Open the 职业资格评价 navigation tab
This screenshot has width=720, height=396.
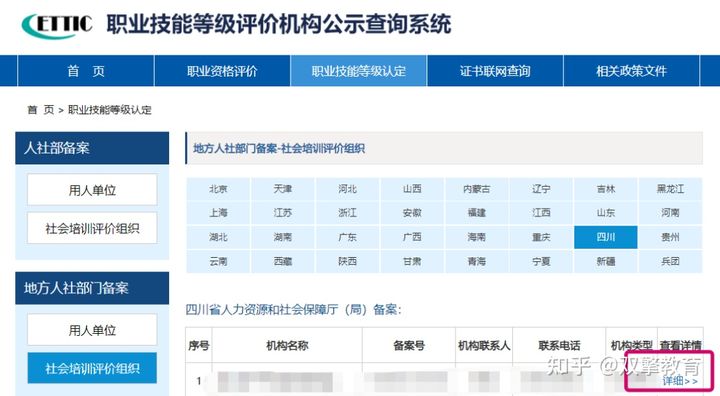(222, 71)
